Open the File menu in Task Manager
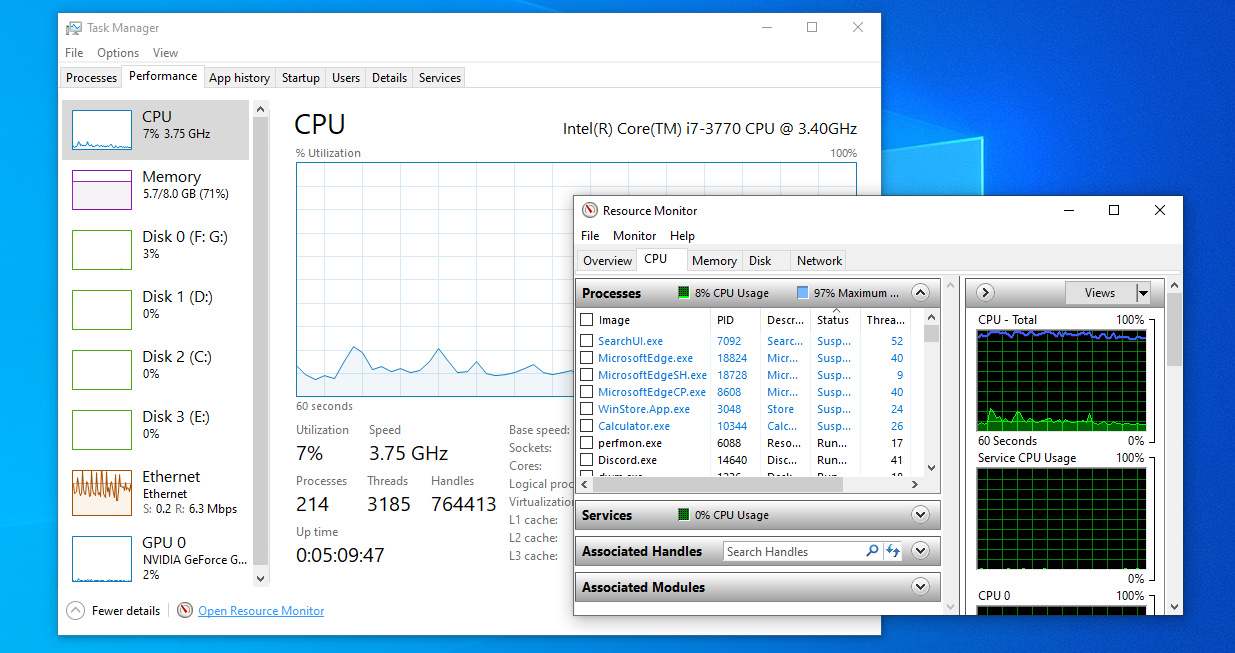 click(x=74, y=53)
